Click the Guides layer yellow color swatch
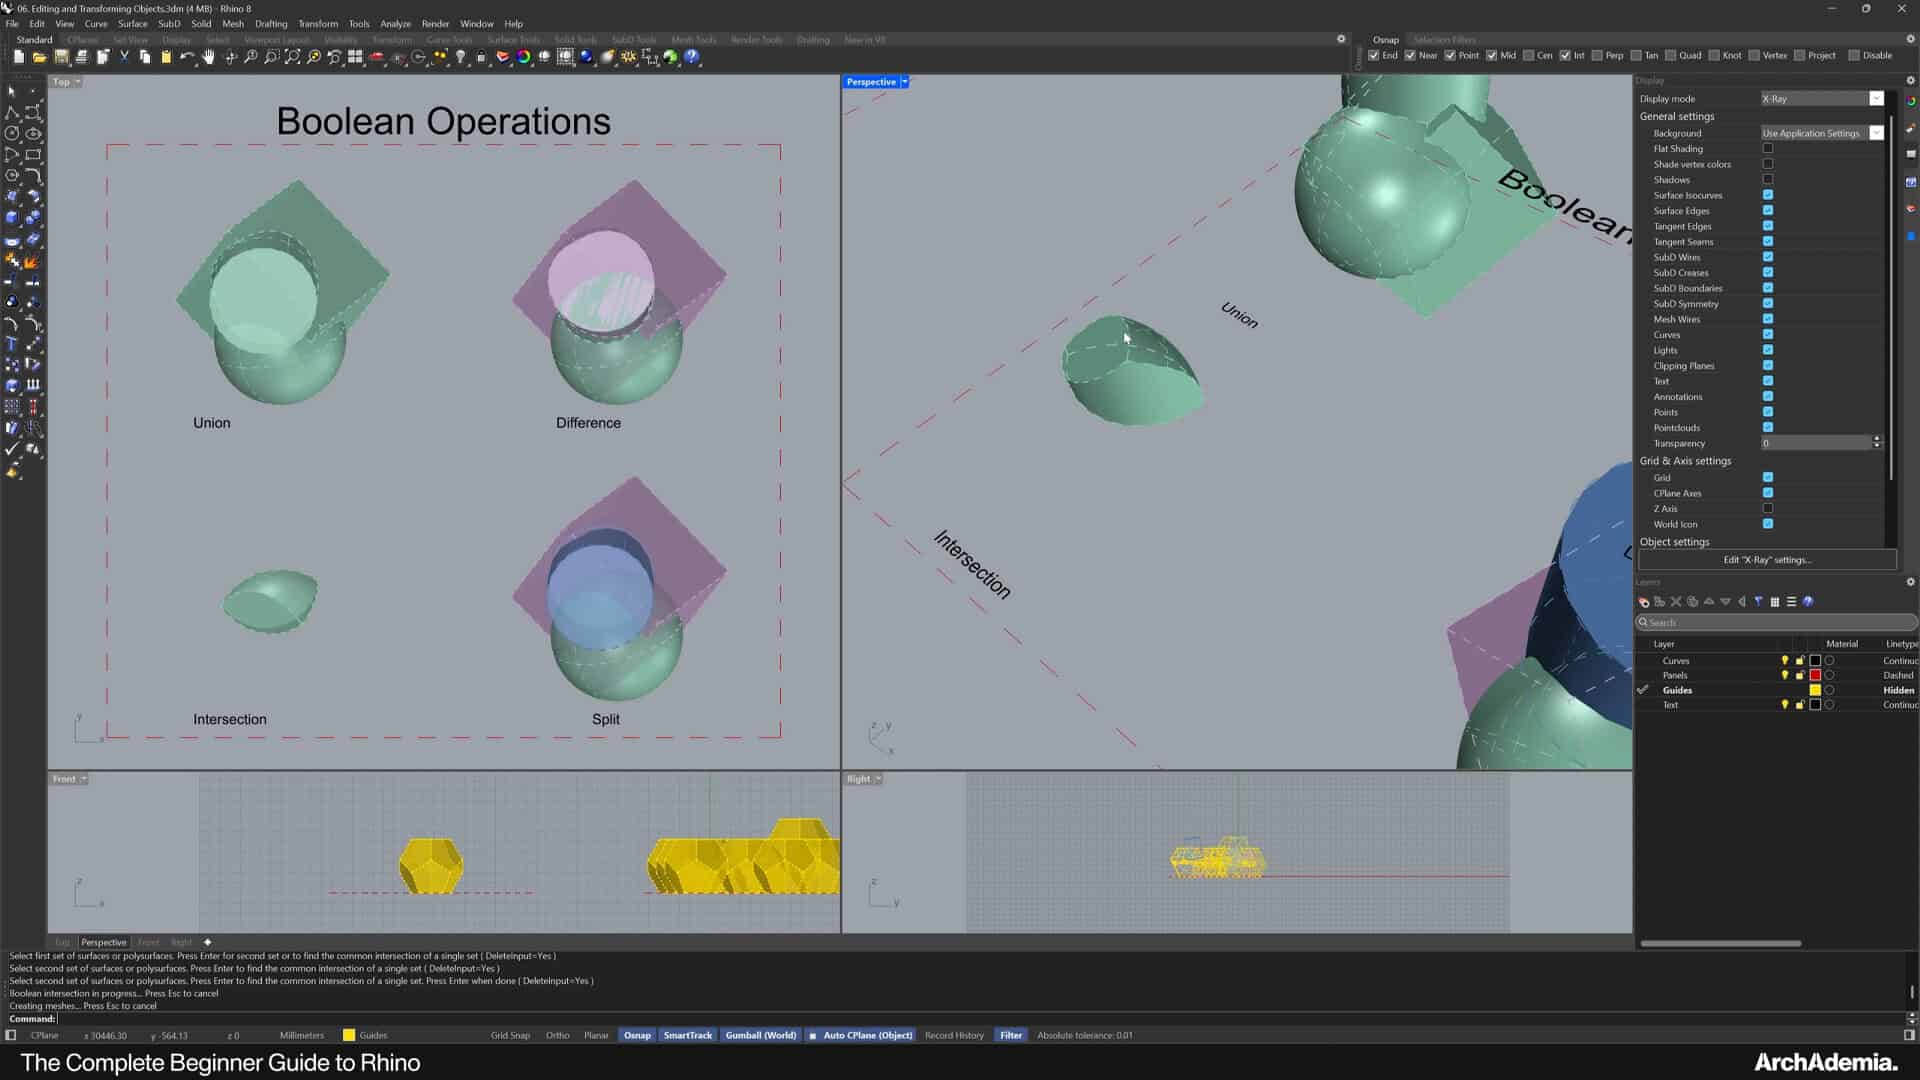Viewport: 1920px width, 1080px height. pos(1815,690)
